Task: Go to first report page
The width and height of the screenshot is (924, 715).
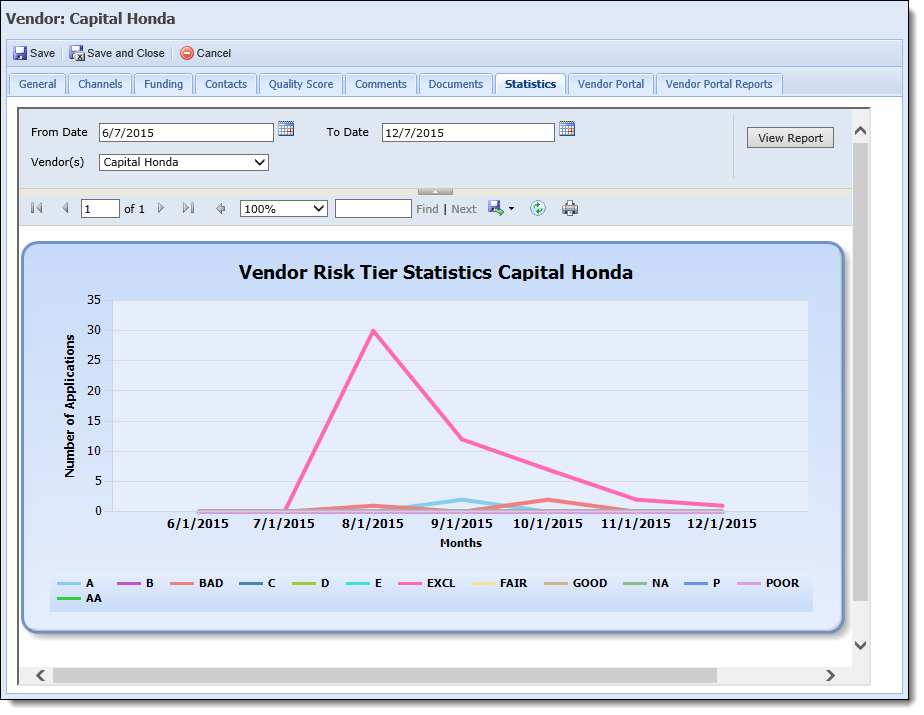Action: 37,208
